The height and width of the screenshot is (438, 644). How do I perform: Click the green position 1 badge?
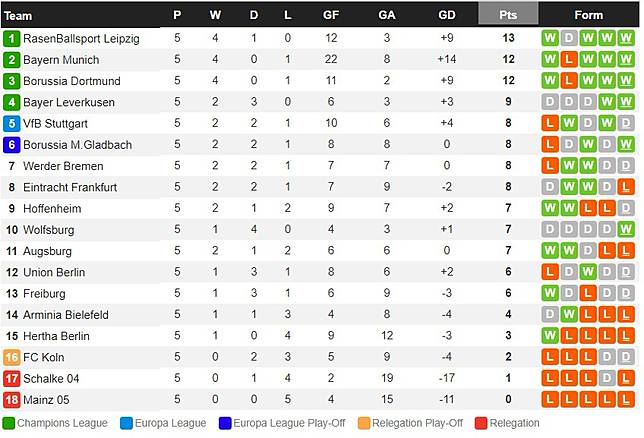coord(12,39)
